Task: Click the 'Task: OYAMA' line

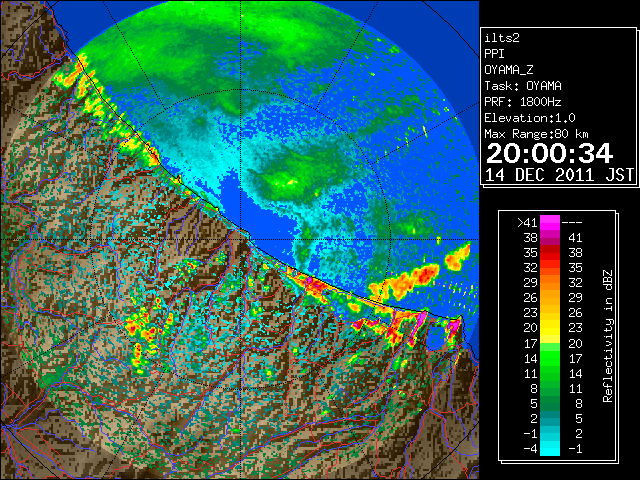Action: tap(523, 86)
